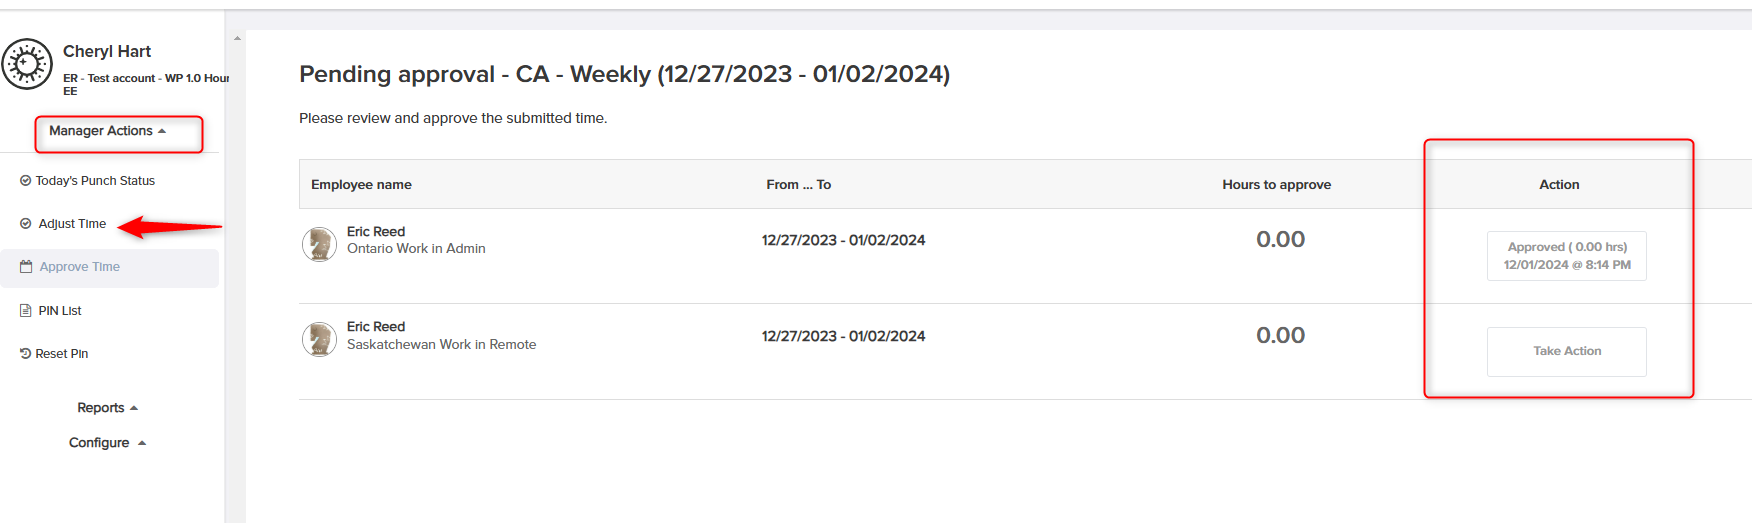
Task: Collapse the Manager Actions section
Action: pos(108,131)
